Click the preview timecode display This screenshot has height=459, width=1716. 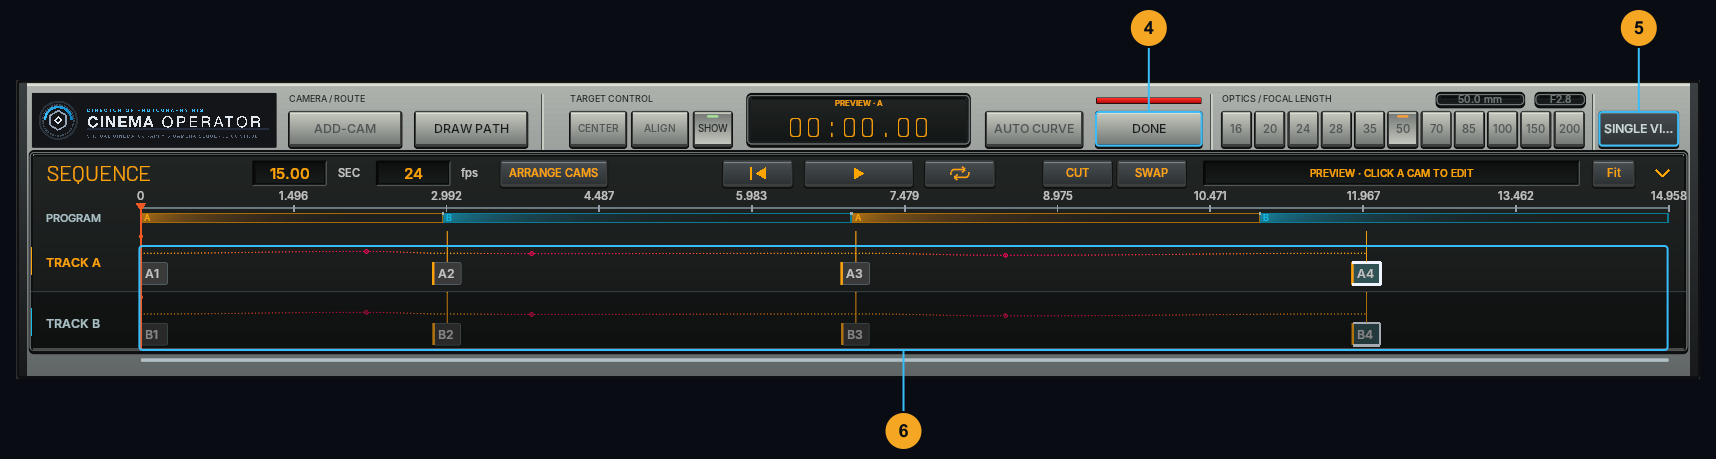[858, 120]
